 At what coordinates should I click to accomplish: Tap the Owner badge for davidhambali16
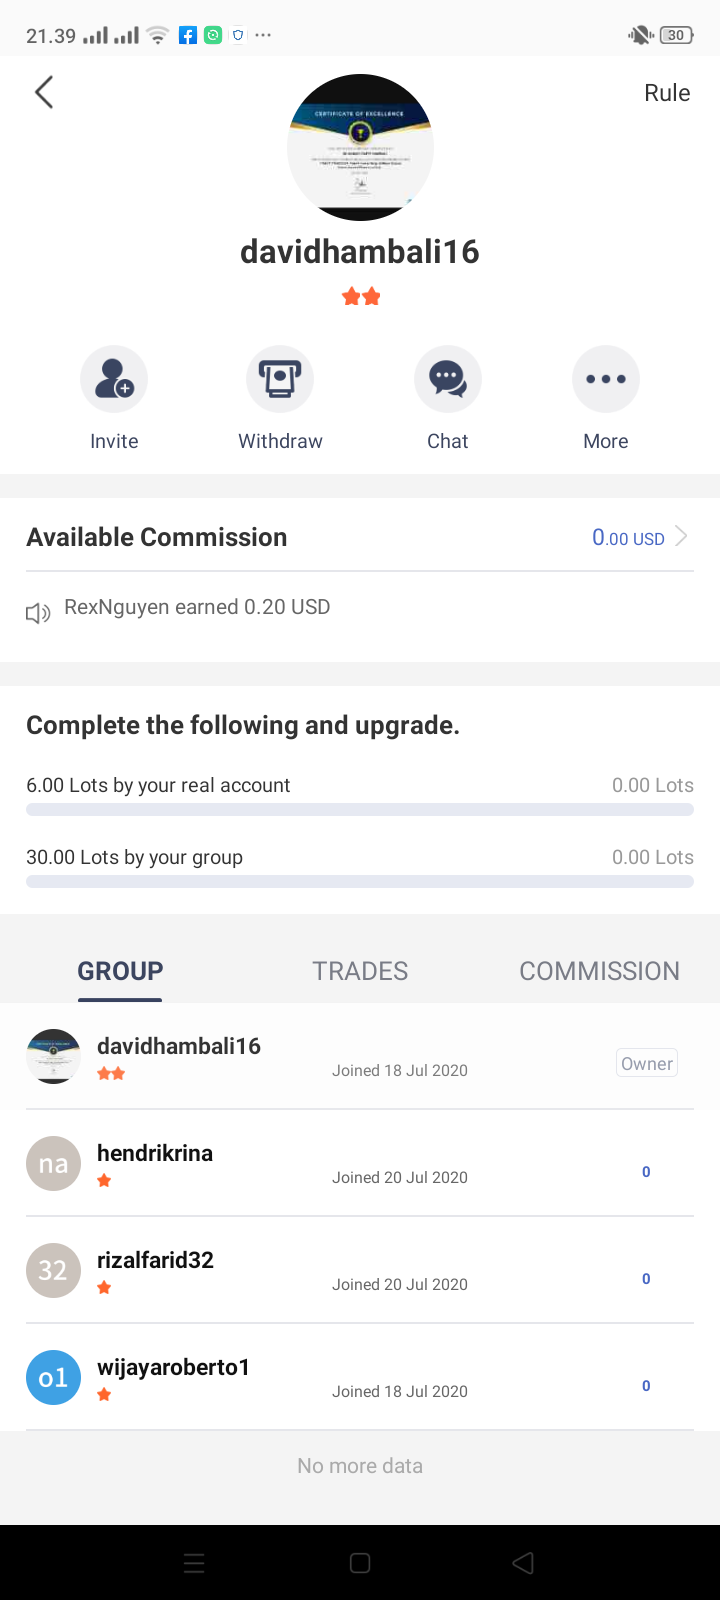coord(647,1063)
